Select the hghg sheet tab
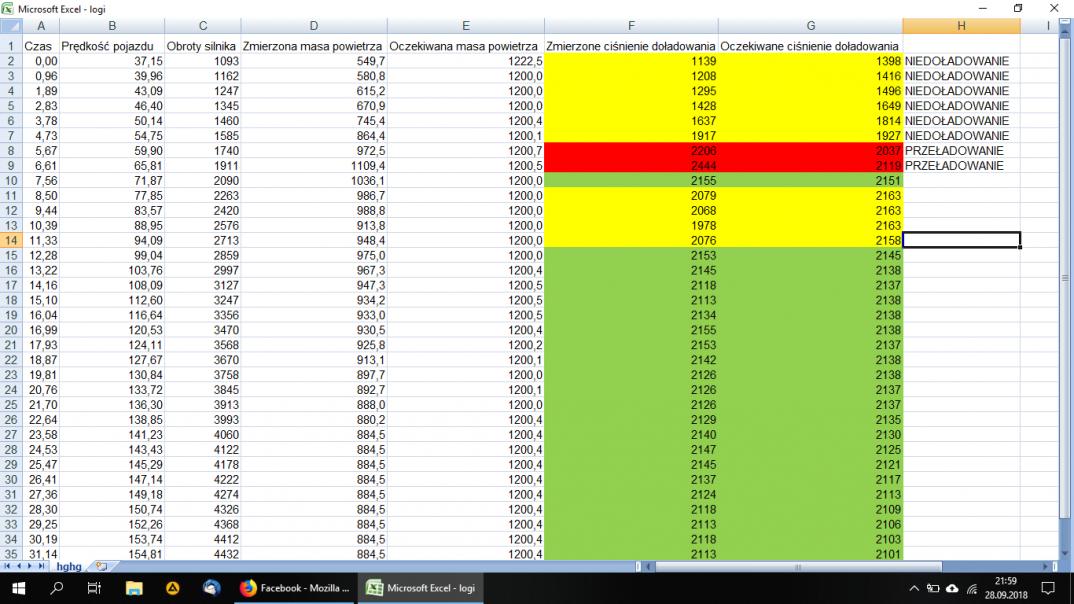Viewport: 1074px width, 604px height. coord(68,566)
